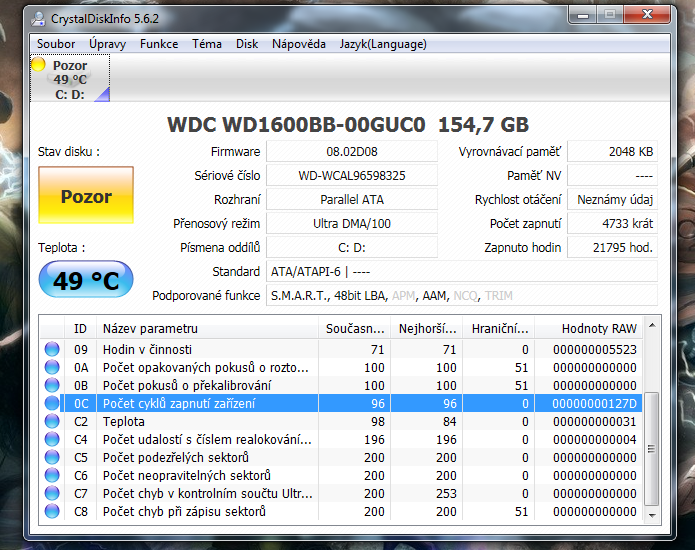Click the Hodnoty RAW column header
The height and width of the screenshot is (550, 695).
(589, 328)
